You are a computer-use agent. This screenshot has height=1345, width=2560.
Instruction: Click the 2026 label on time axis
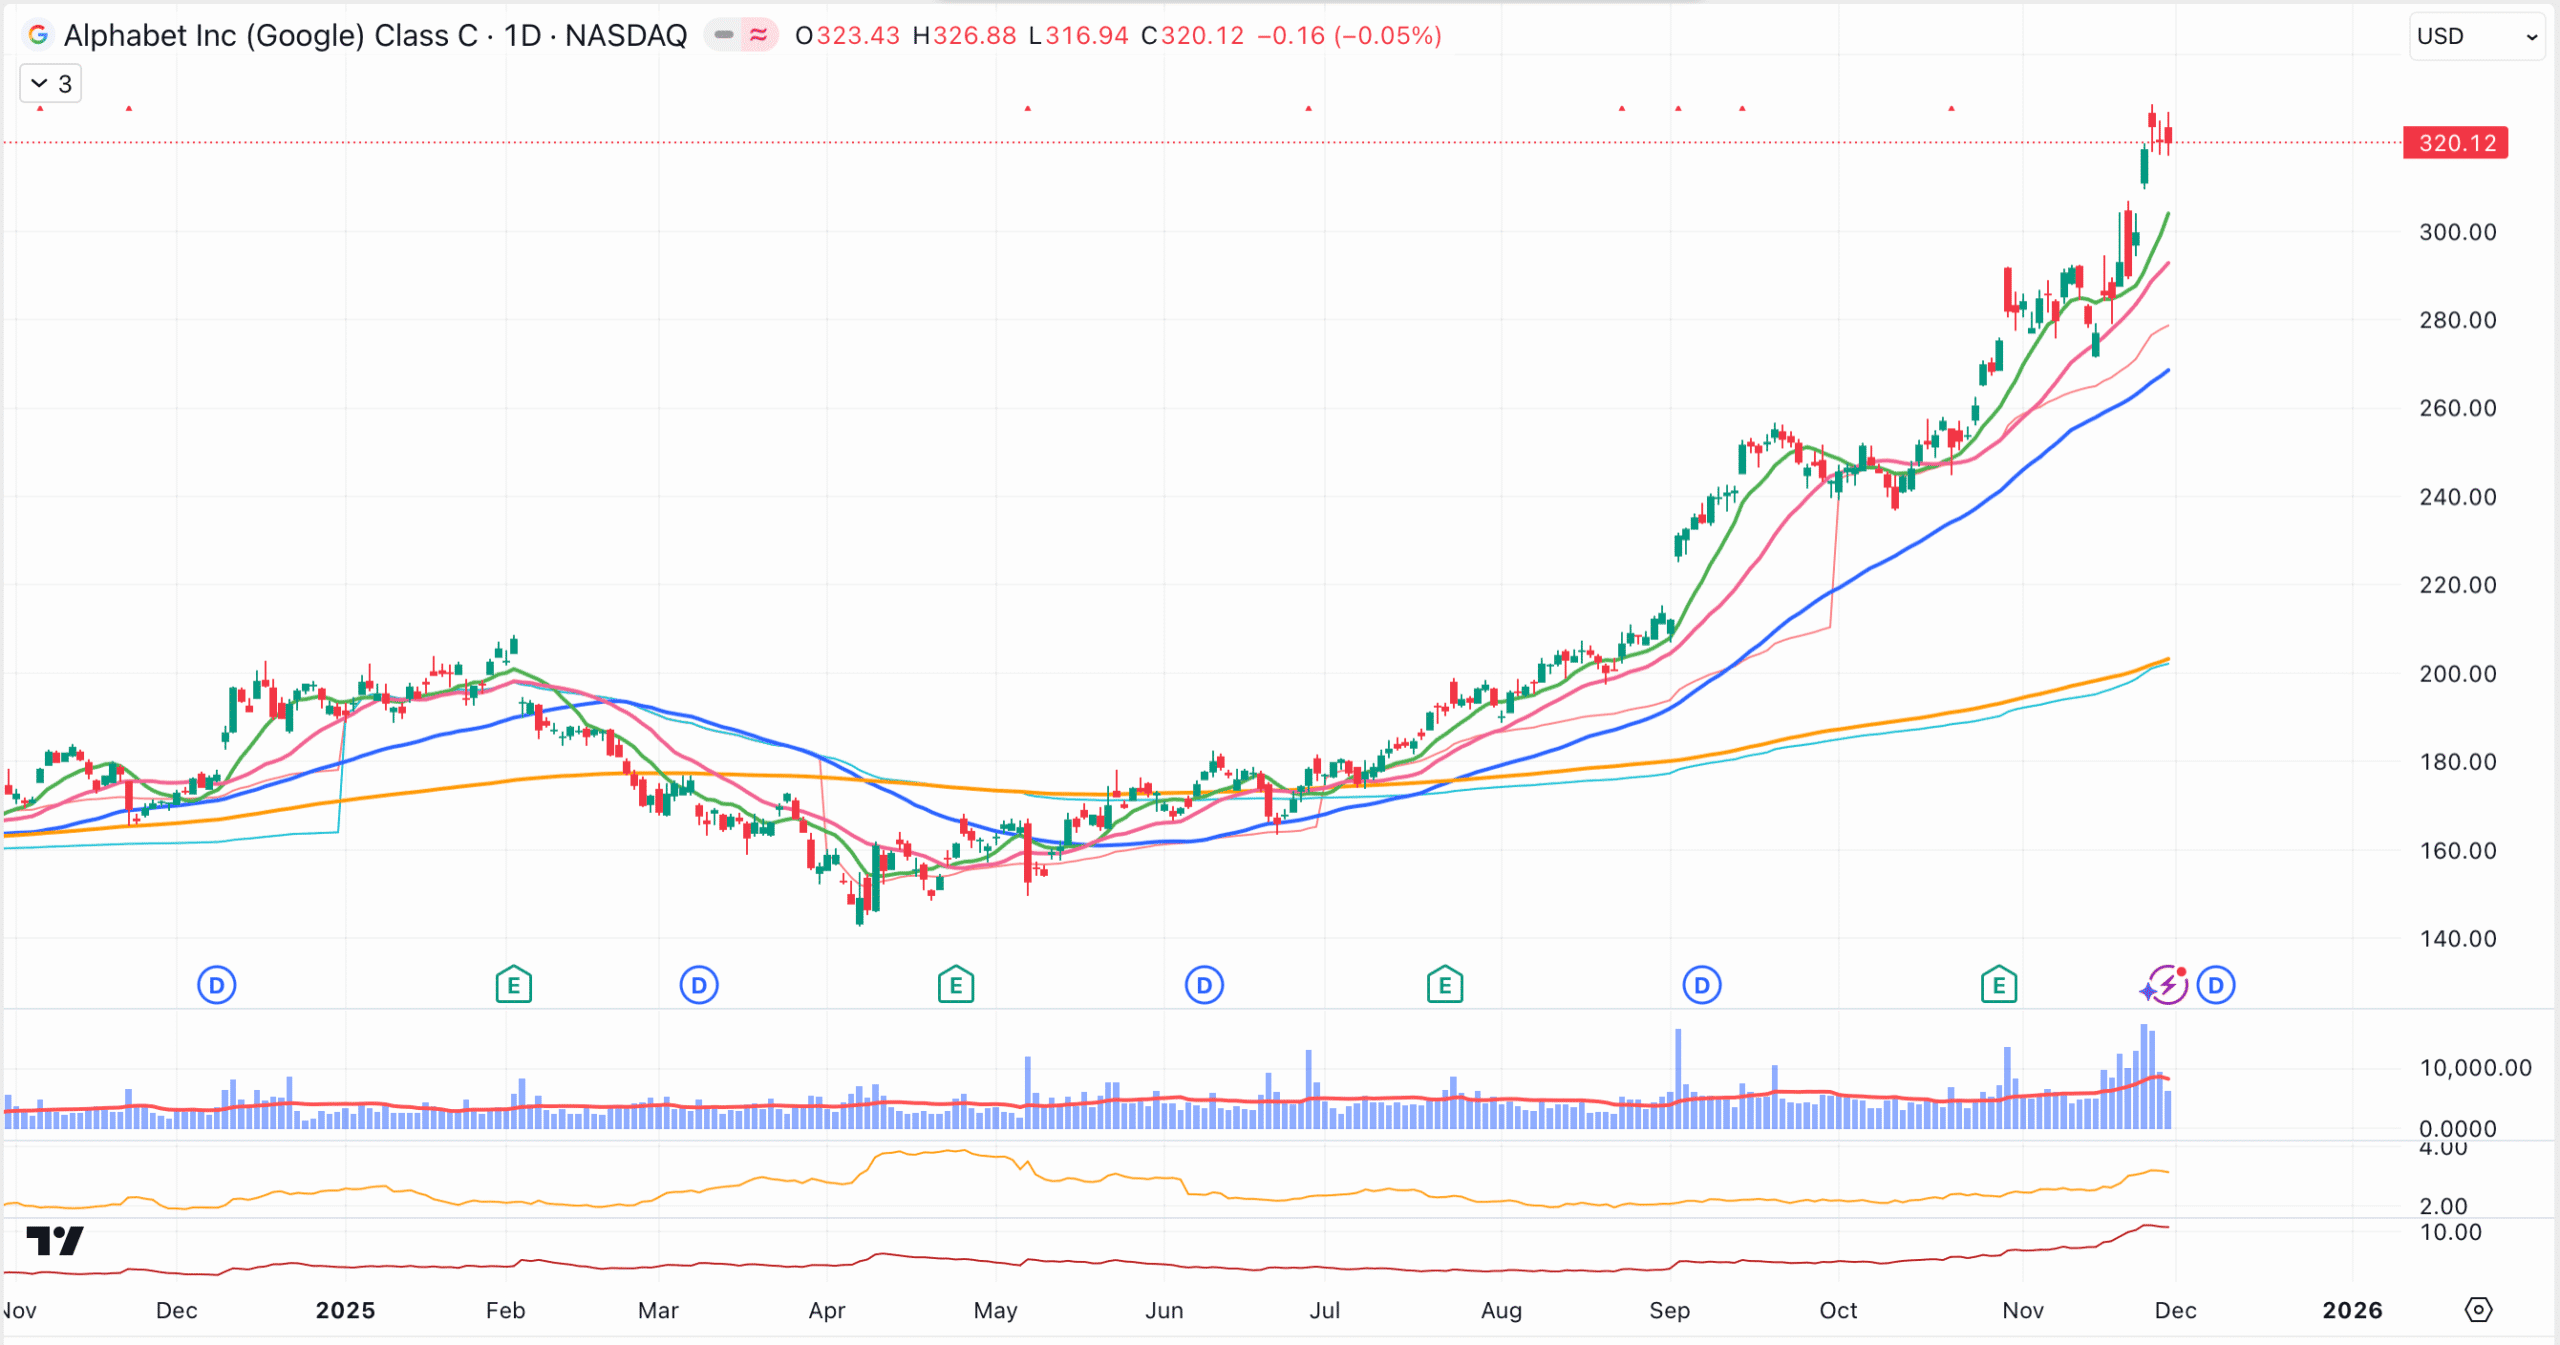pos(2351,1310)
